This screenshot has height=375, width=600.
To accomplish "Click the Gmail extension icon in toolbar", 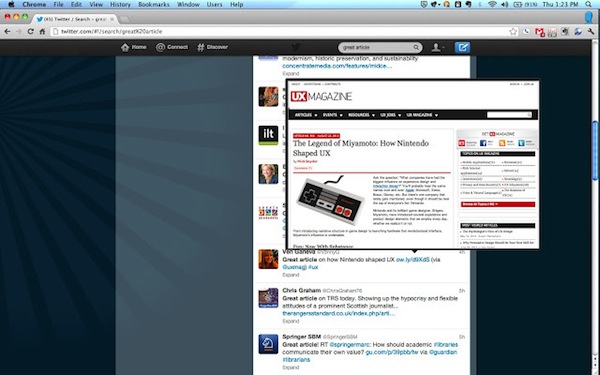I will (540, 32).
